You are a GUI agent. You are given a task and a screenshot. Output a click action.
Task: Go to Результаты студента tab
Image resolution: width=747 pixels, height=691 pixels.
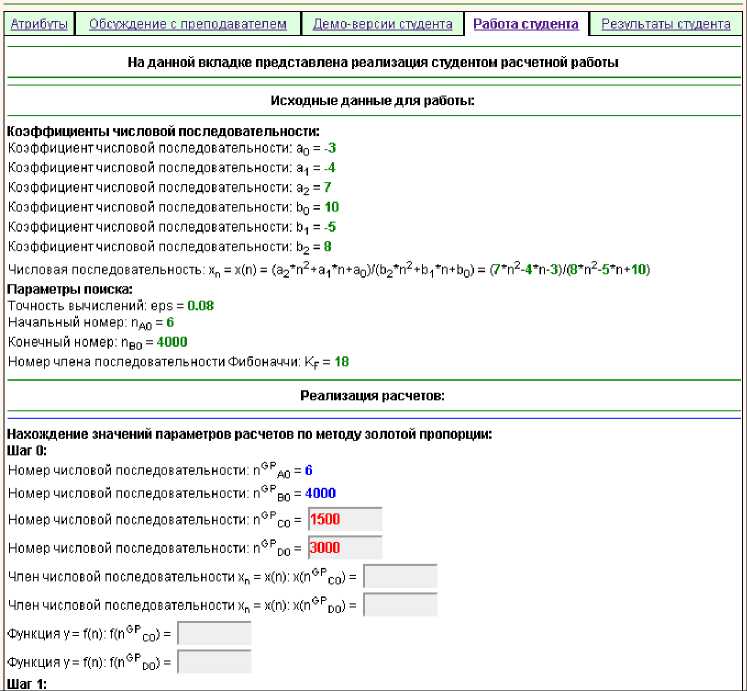pos(665,23)
